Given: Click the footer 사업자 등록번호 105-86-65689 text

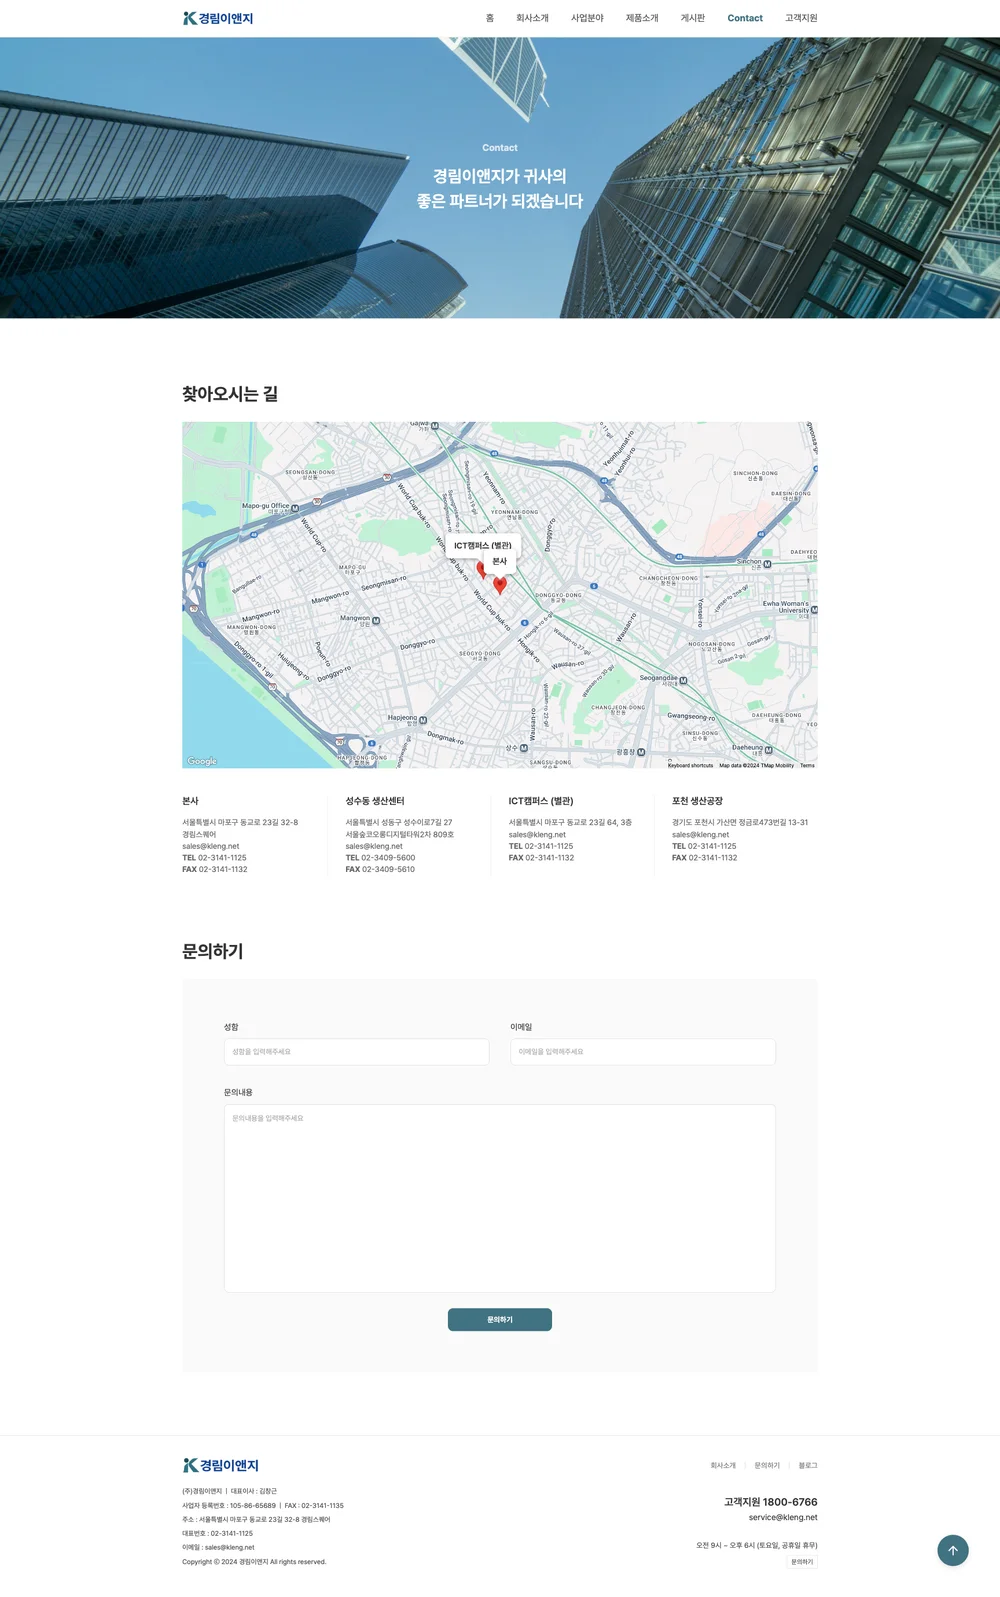Looking at the screenshot, I should [x=229, y=1506].
